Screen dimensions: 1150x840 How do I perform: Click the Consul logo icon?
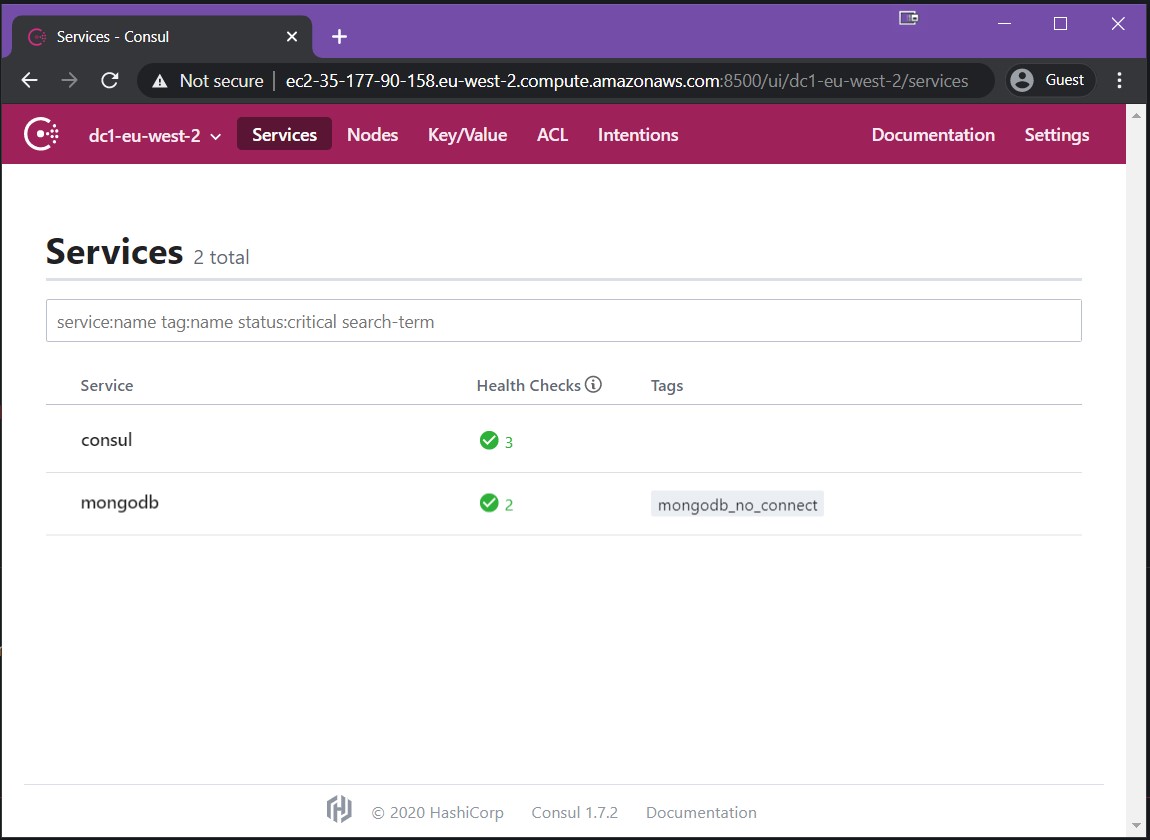[41, 134]
